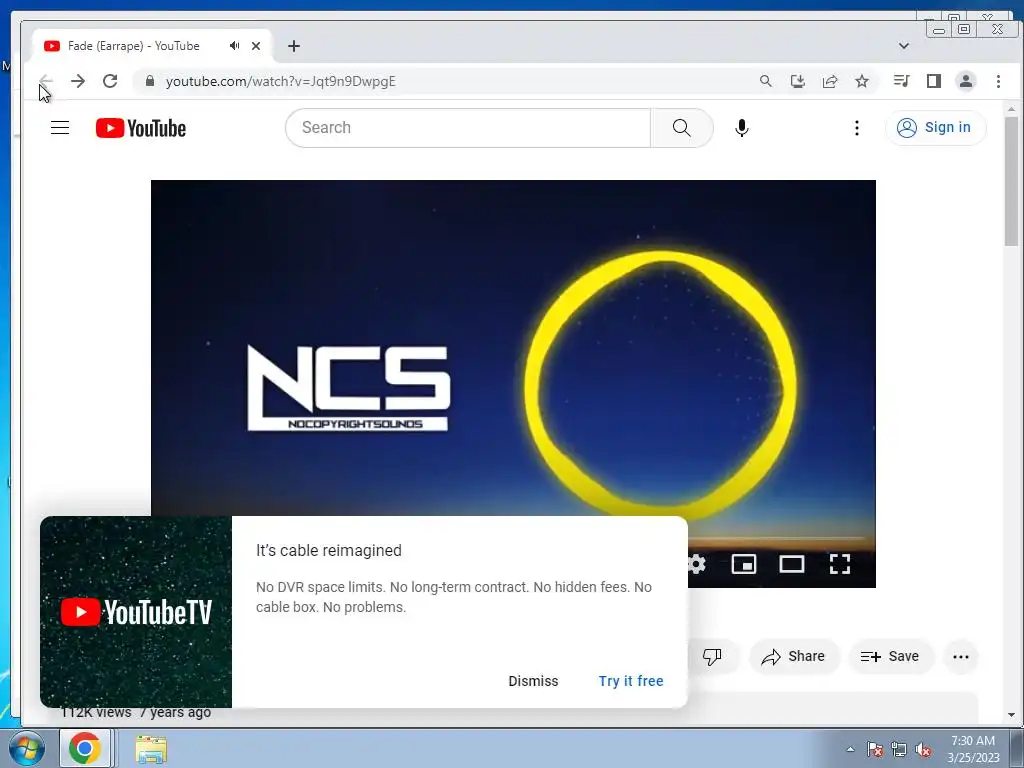Image resolution: width=1024 pixels, height=768 pixels.
Task: Mute the tab via speaker icon
Action: click(x=234, y=46)
